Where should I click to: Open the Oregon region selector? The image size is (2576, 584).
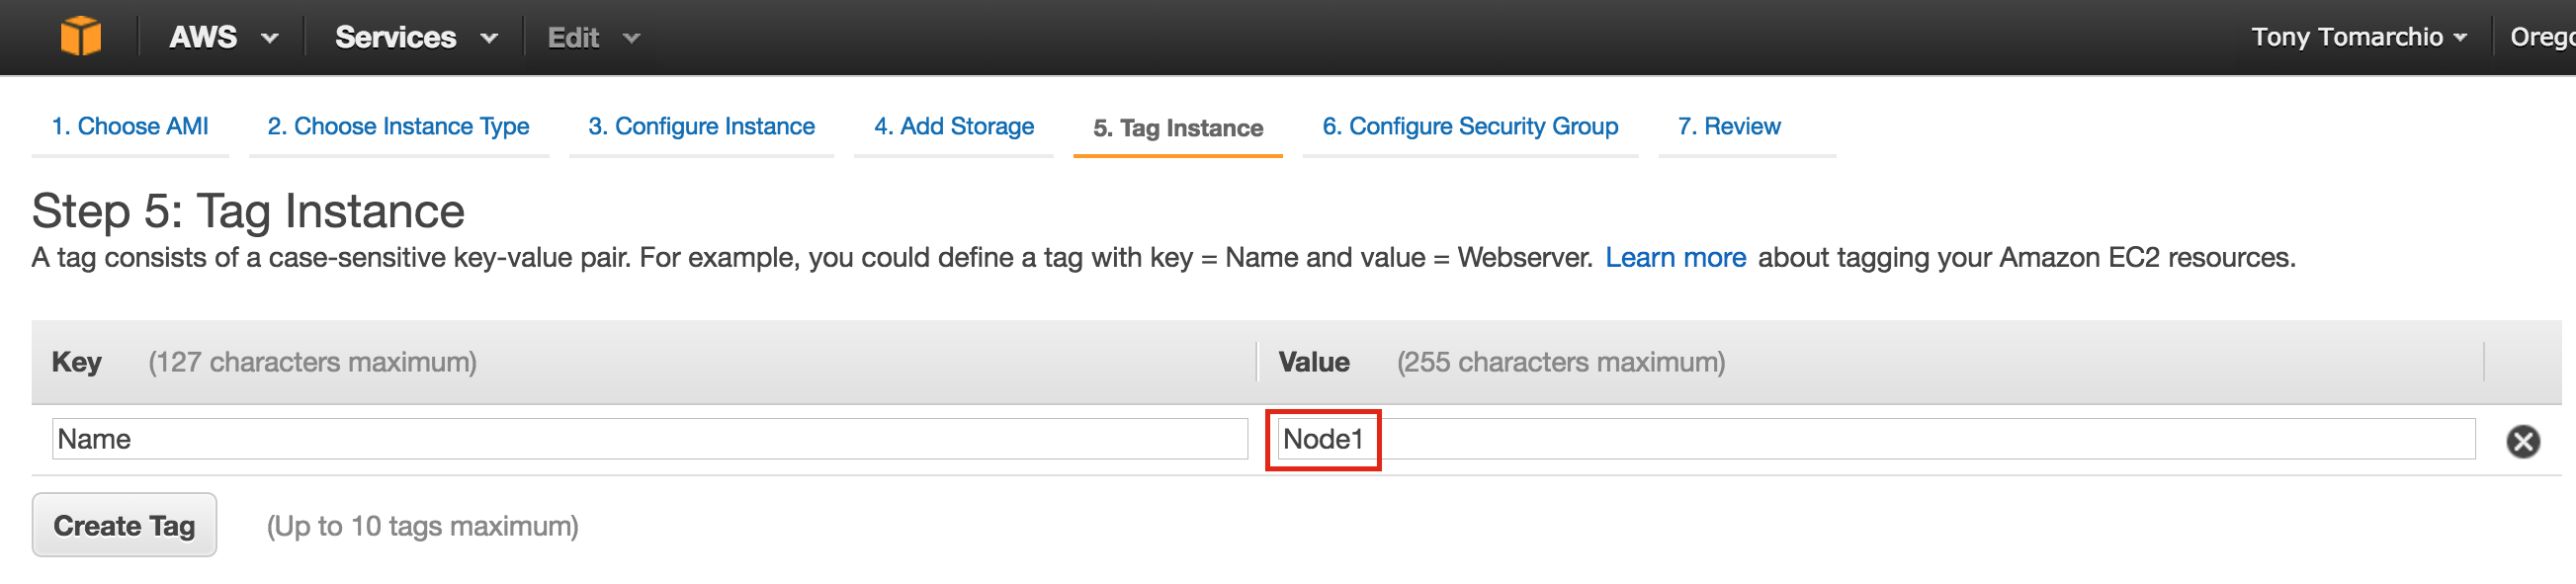pos(2542,37)
